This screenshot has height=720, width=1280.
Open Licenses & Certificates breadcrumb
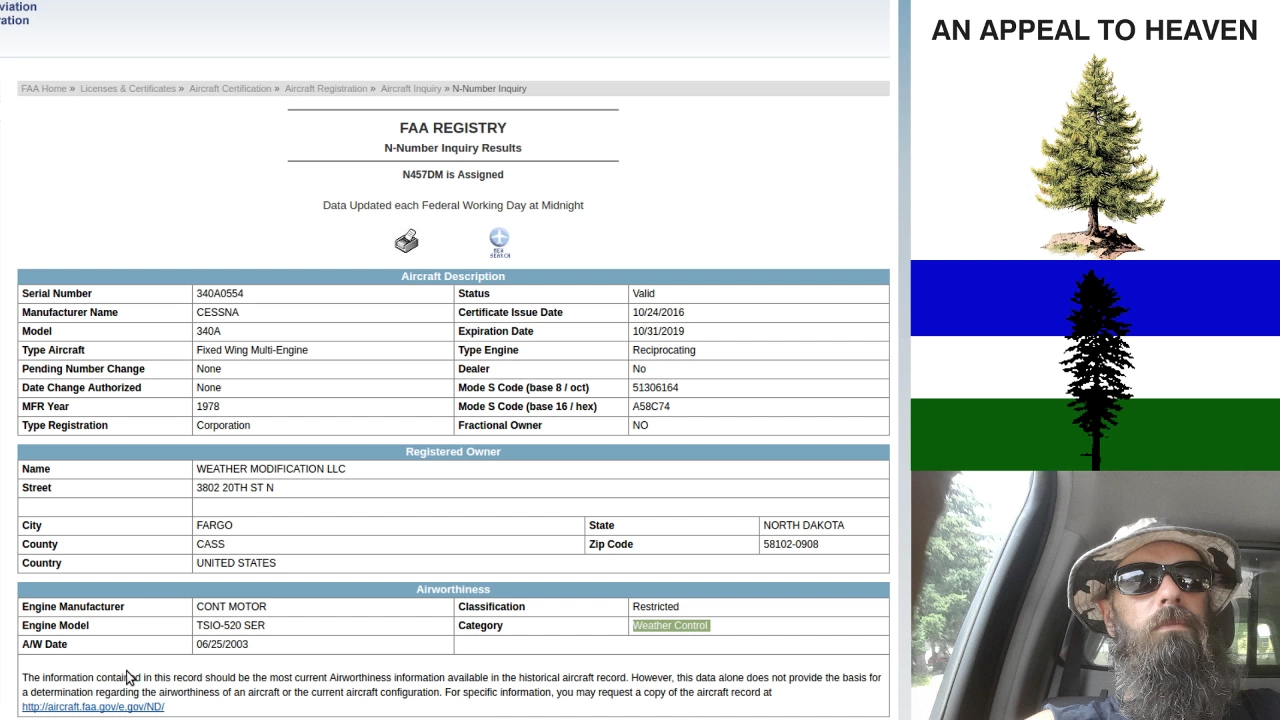tap(128, 89)
